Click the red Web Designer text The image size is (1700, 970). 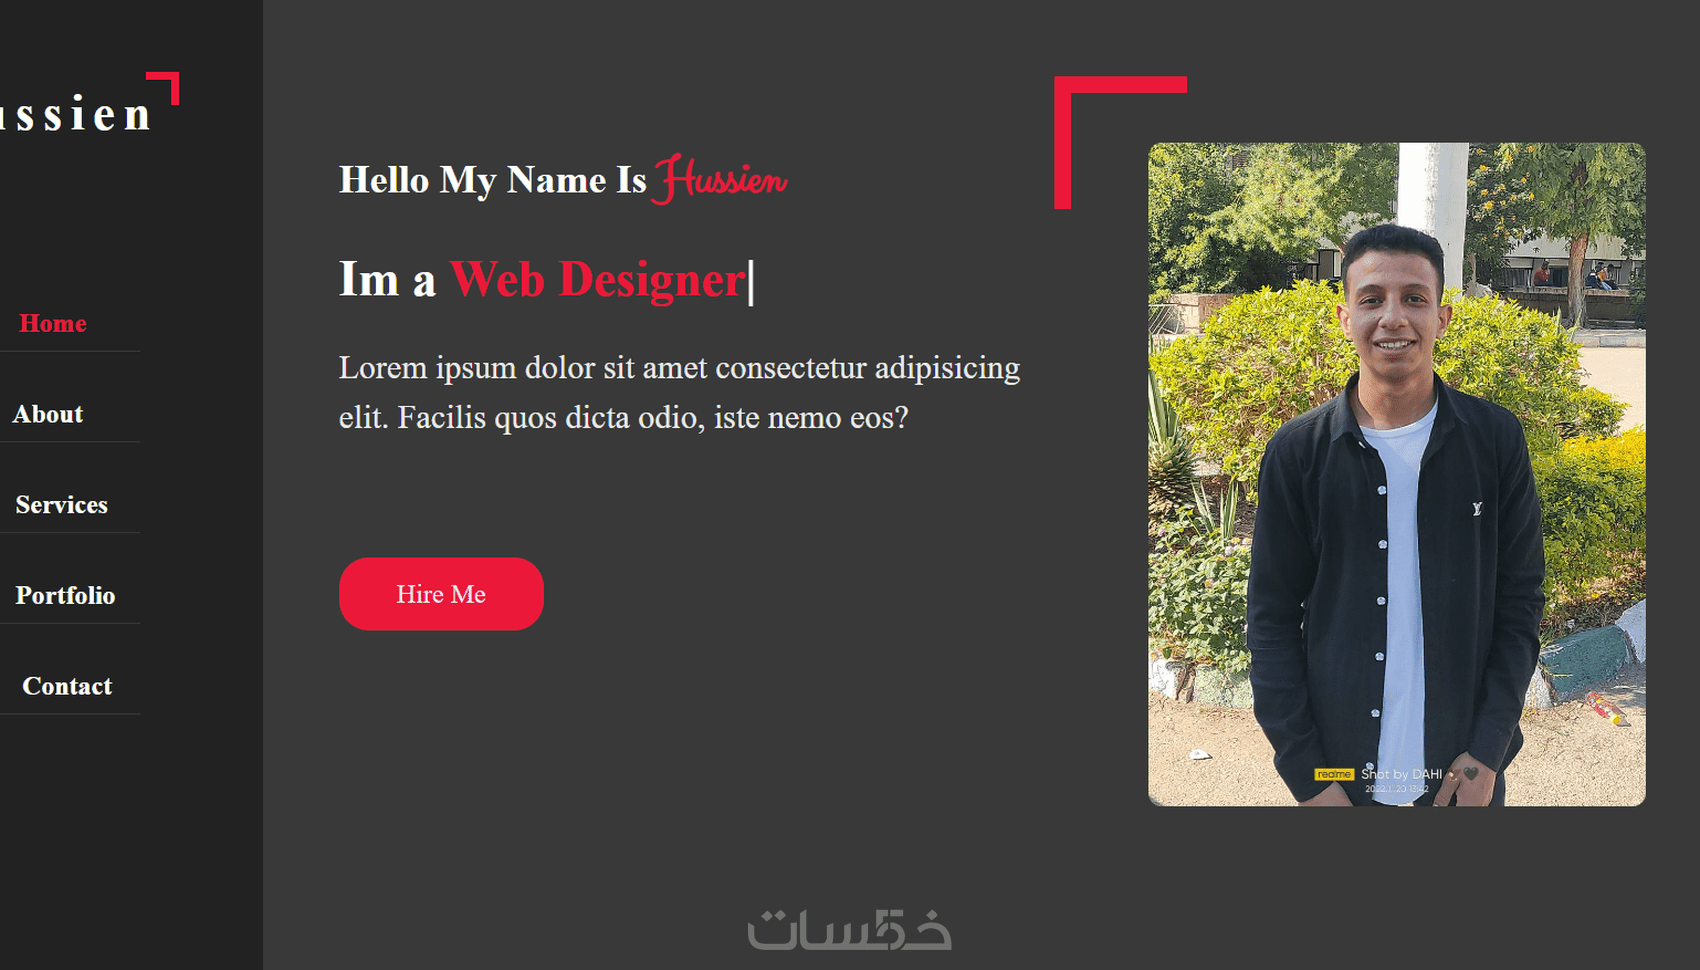point(597,279)
